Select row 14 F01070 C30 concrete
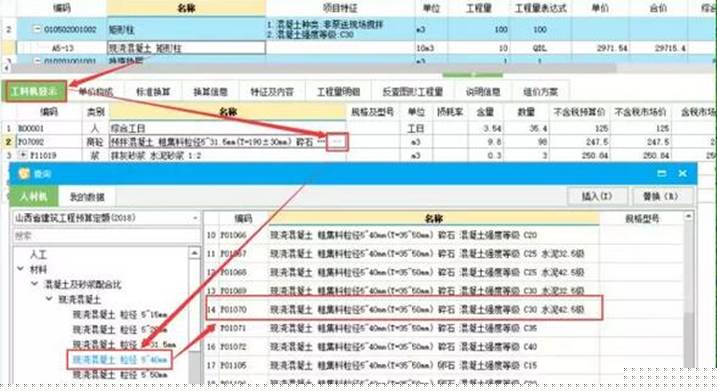The image size is (717, 391). pyautogui.click(x=404, y=310)
